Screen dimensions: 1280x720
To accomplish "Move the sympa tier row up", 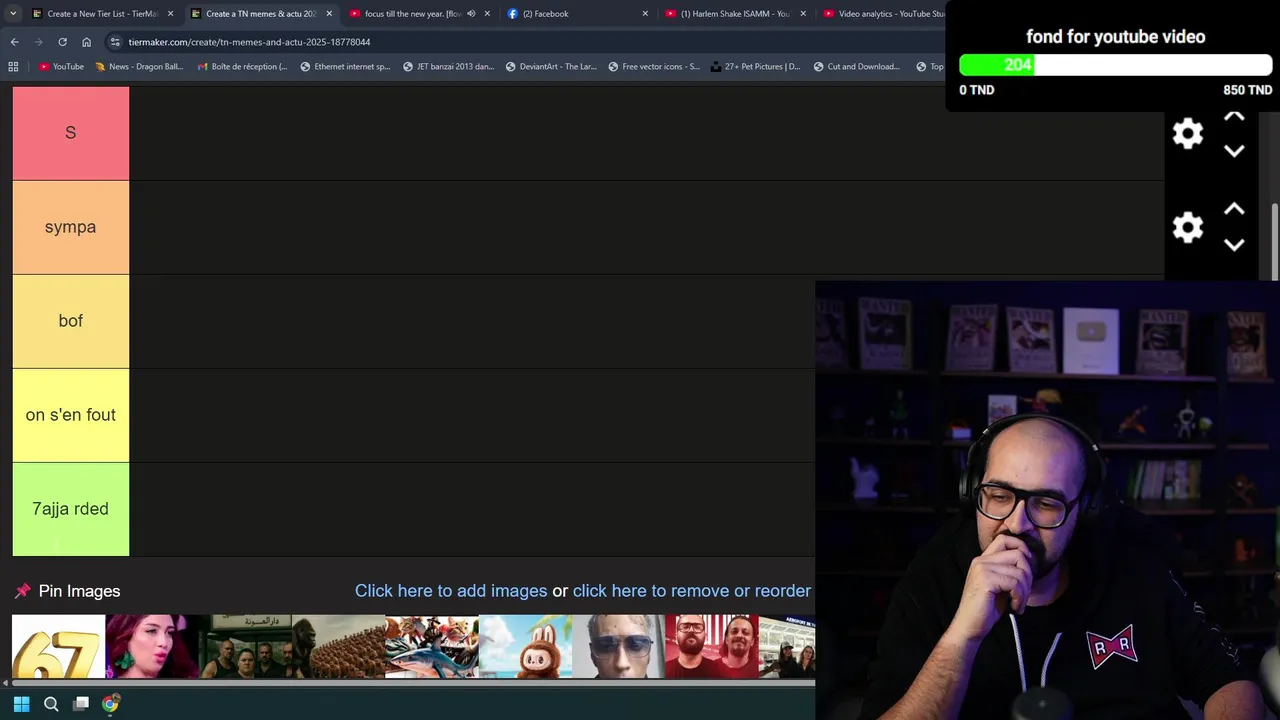I will [x=1234, y=209].
